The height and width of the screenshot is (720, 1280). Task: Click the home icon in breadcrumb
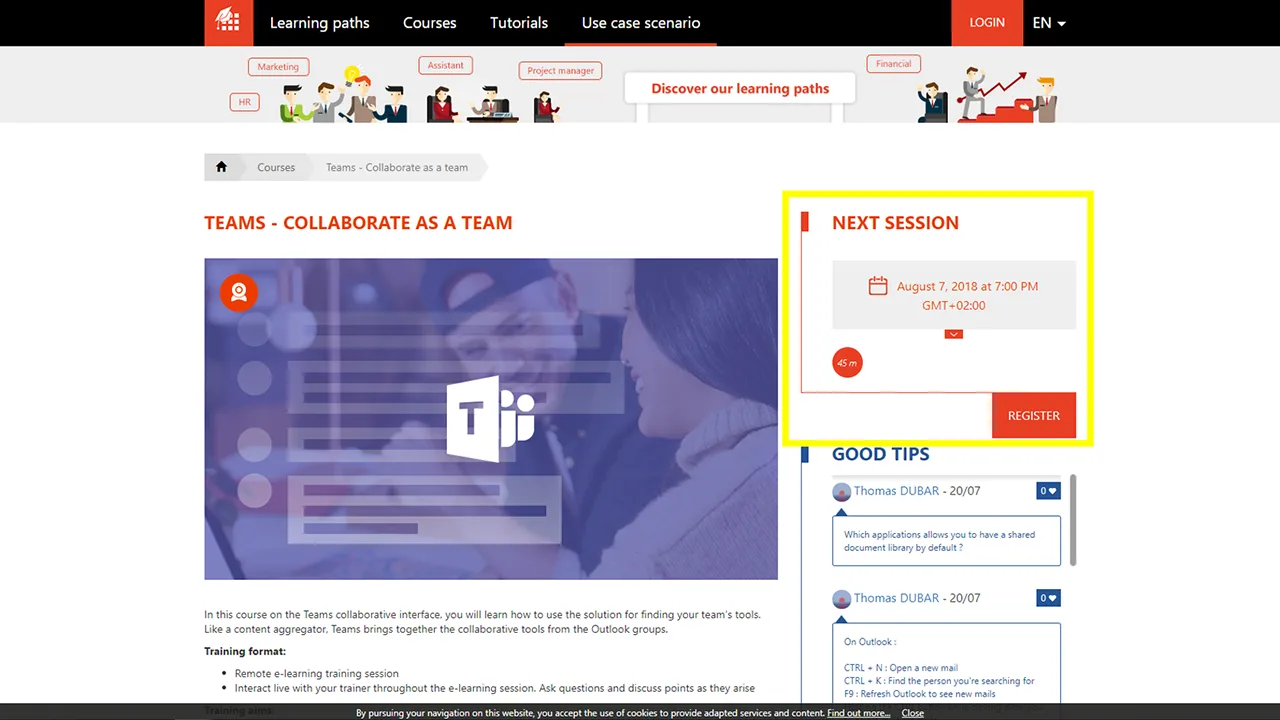[221, 167]
